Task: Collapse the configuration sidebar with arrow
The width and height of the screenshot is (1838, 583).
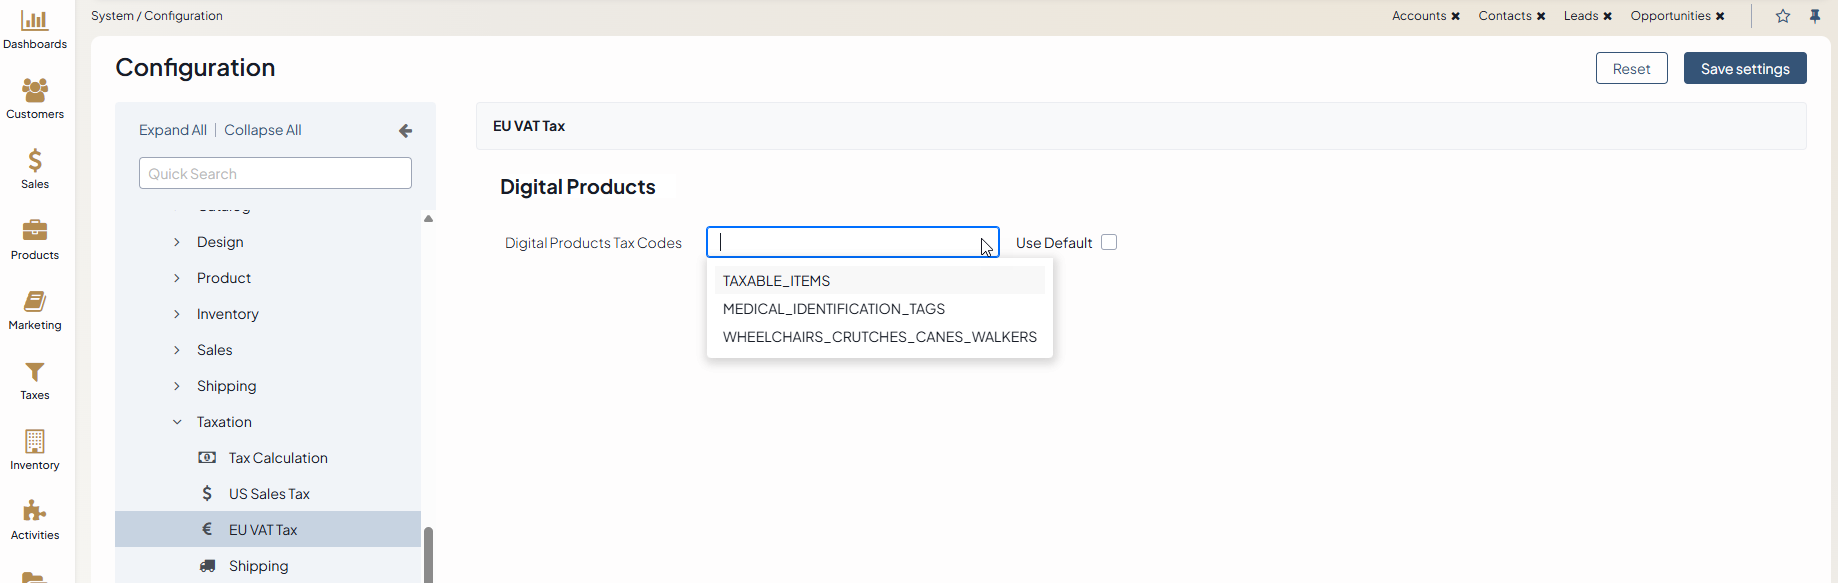Action: [x=405, y=131]
